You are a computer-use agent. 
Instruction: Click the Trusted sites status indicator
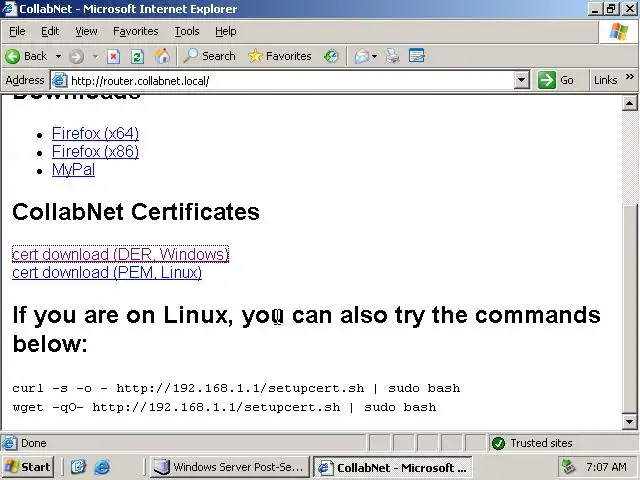coord(533,443)
